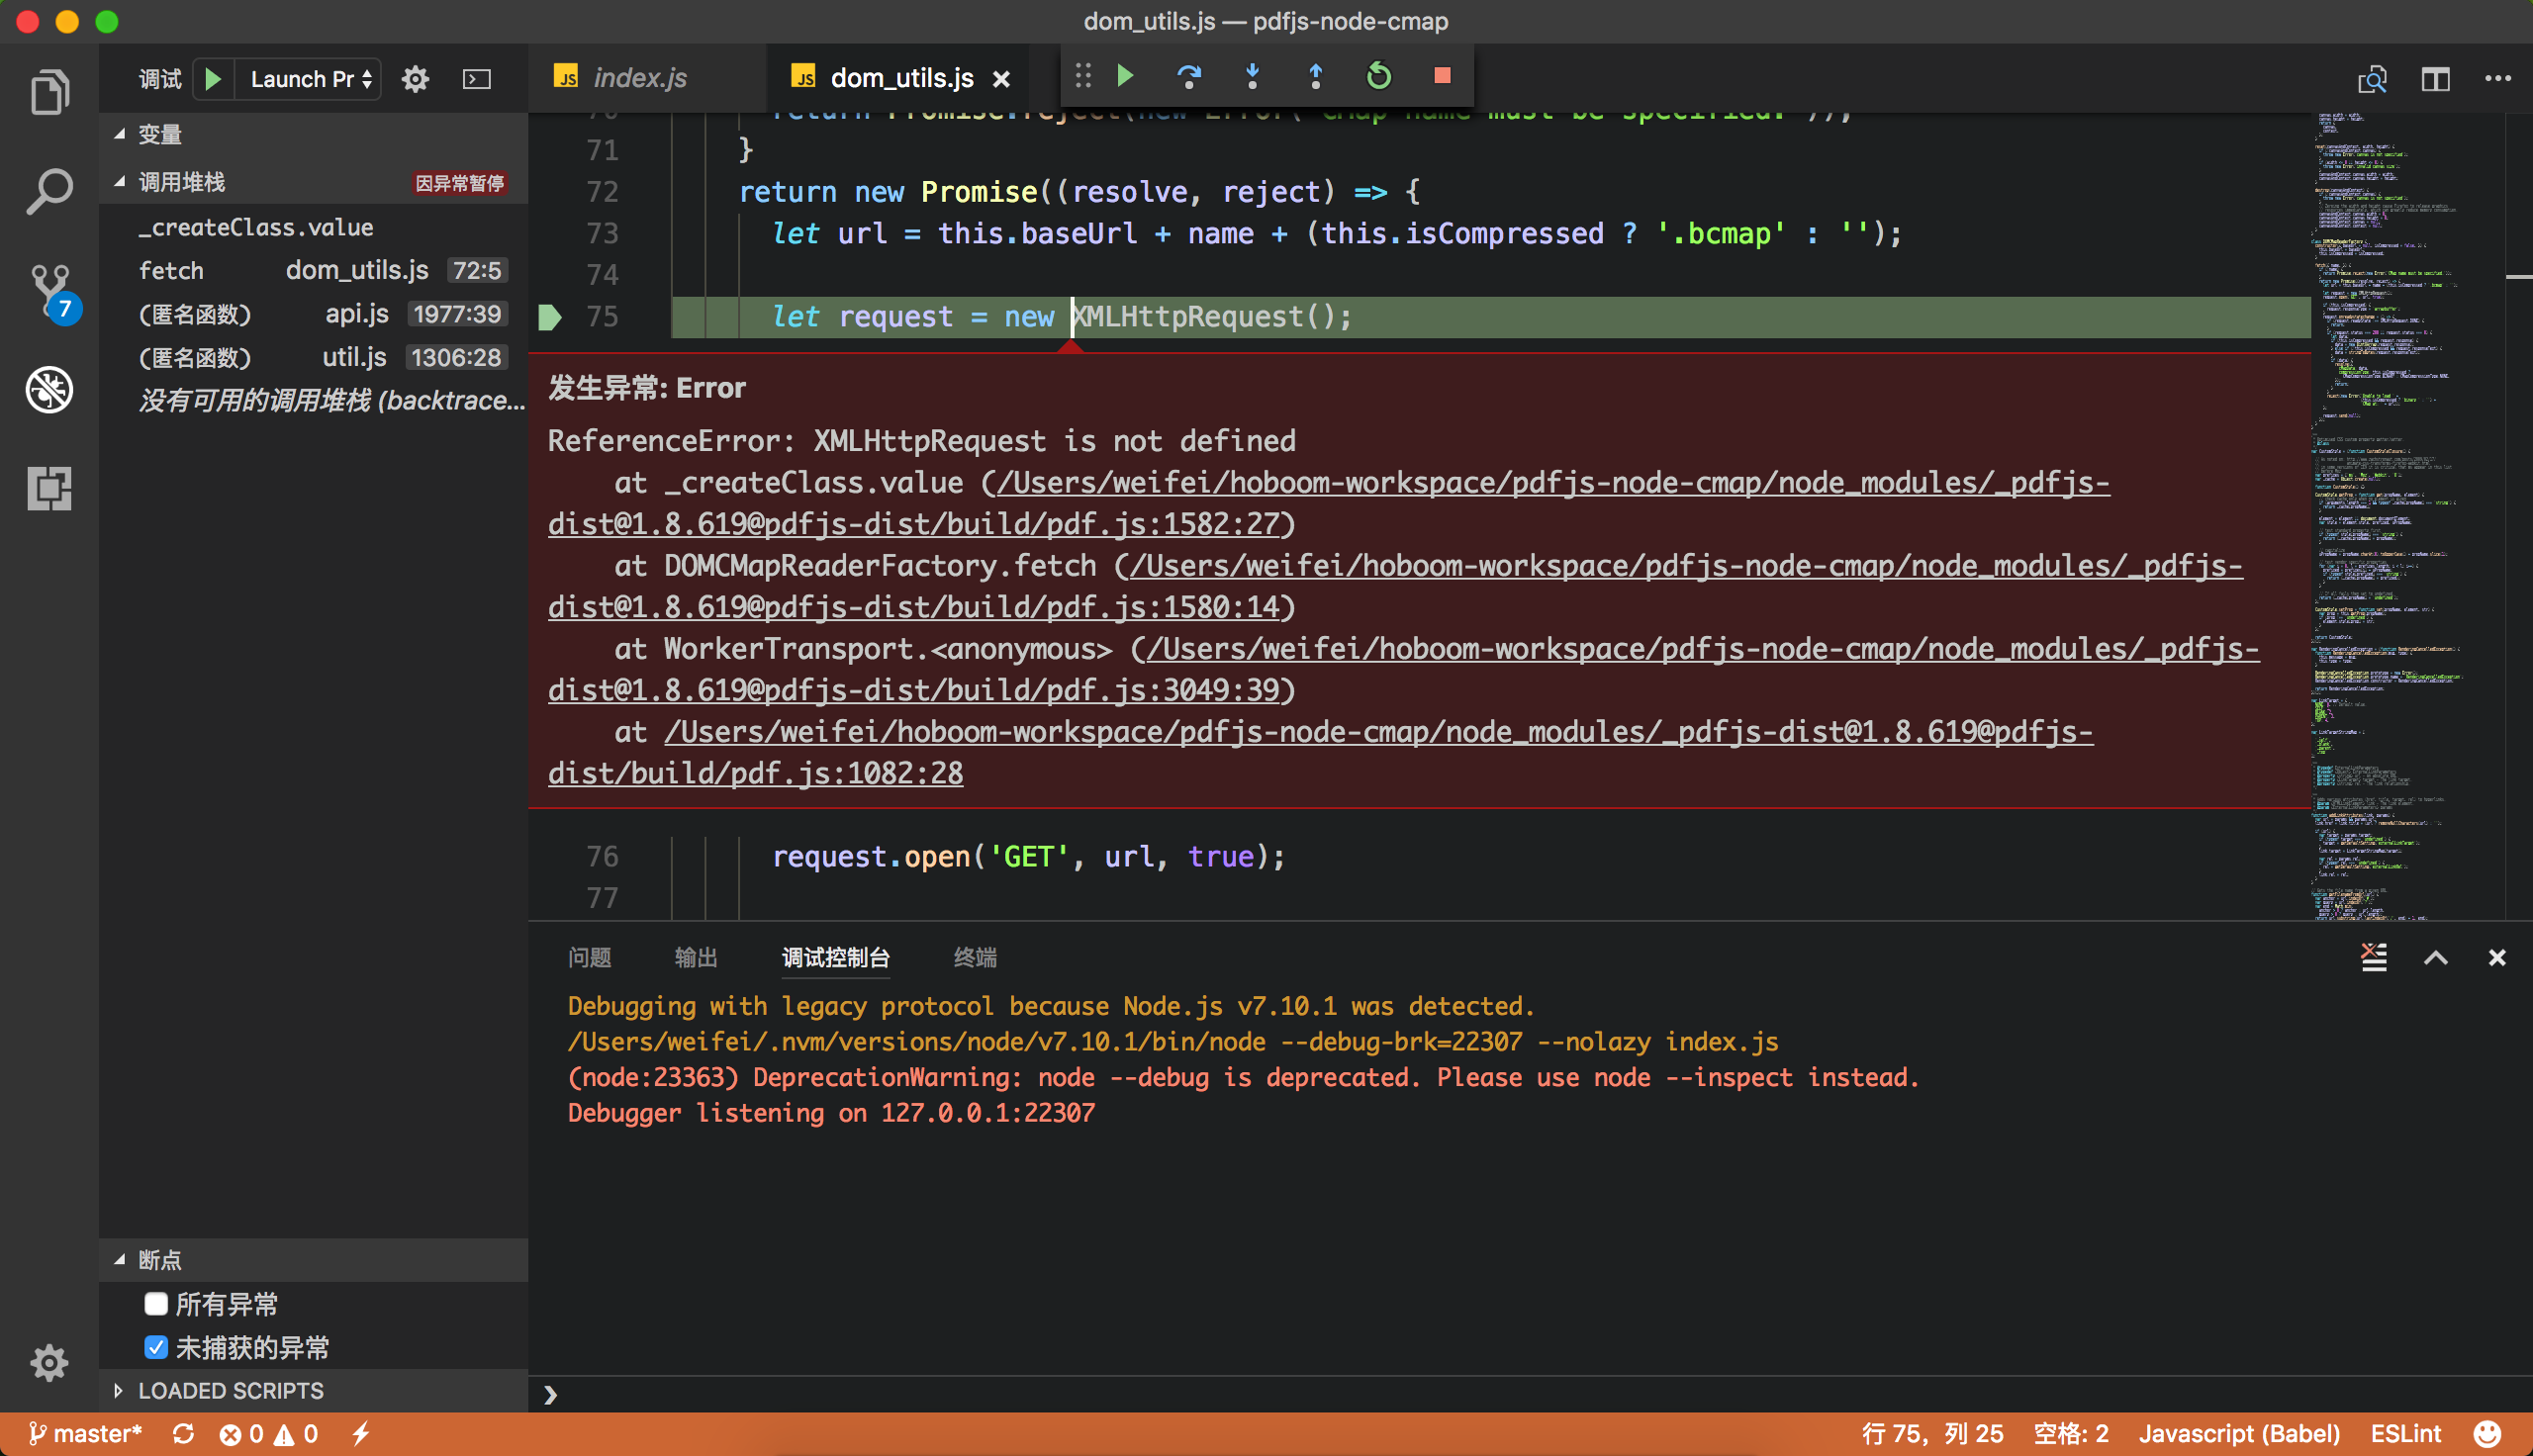Clear the debug console output
This screenshot has width=2533, height=1456.
(2373, 957)
